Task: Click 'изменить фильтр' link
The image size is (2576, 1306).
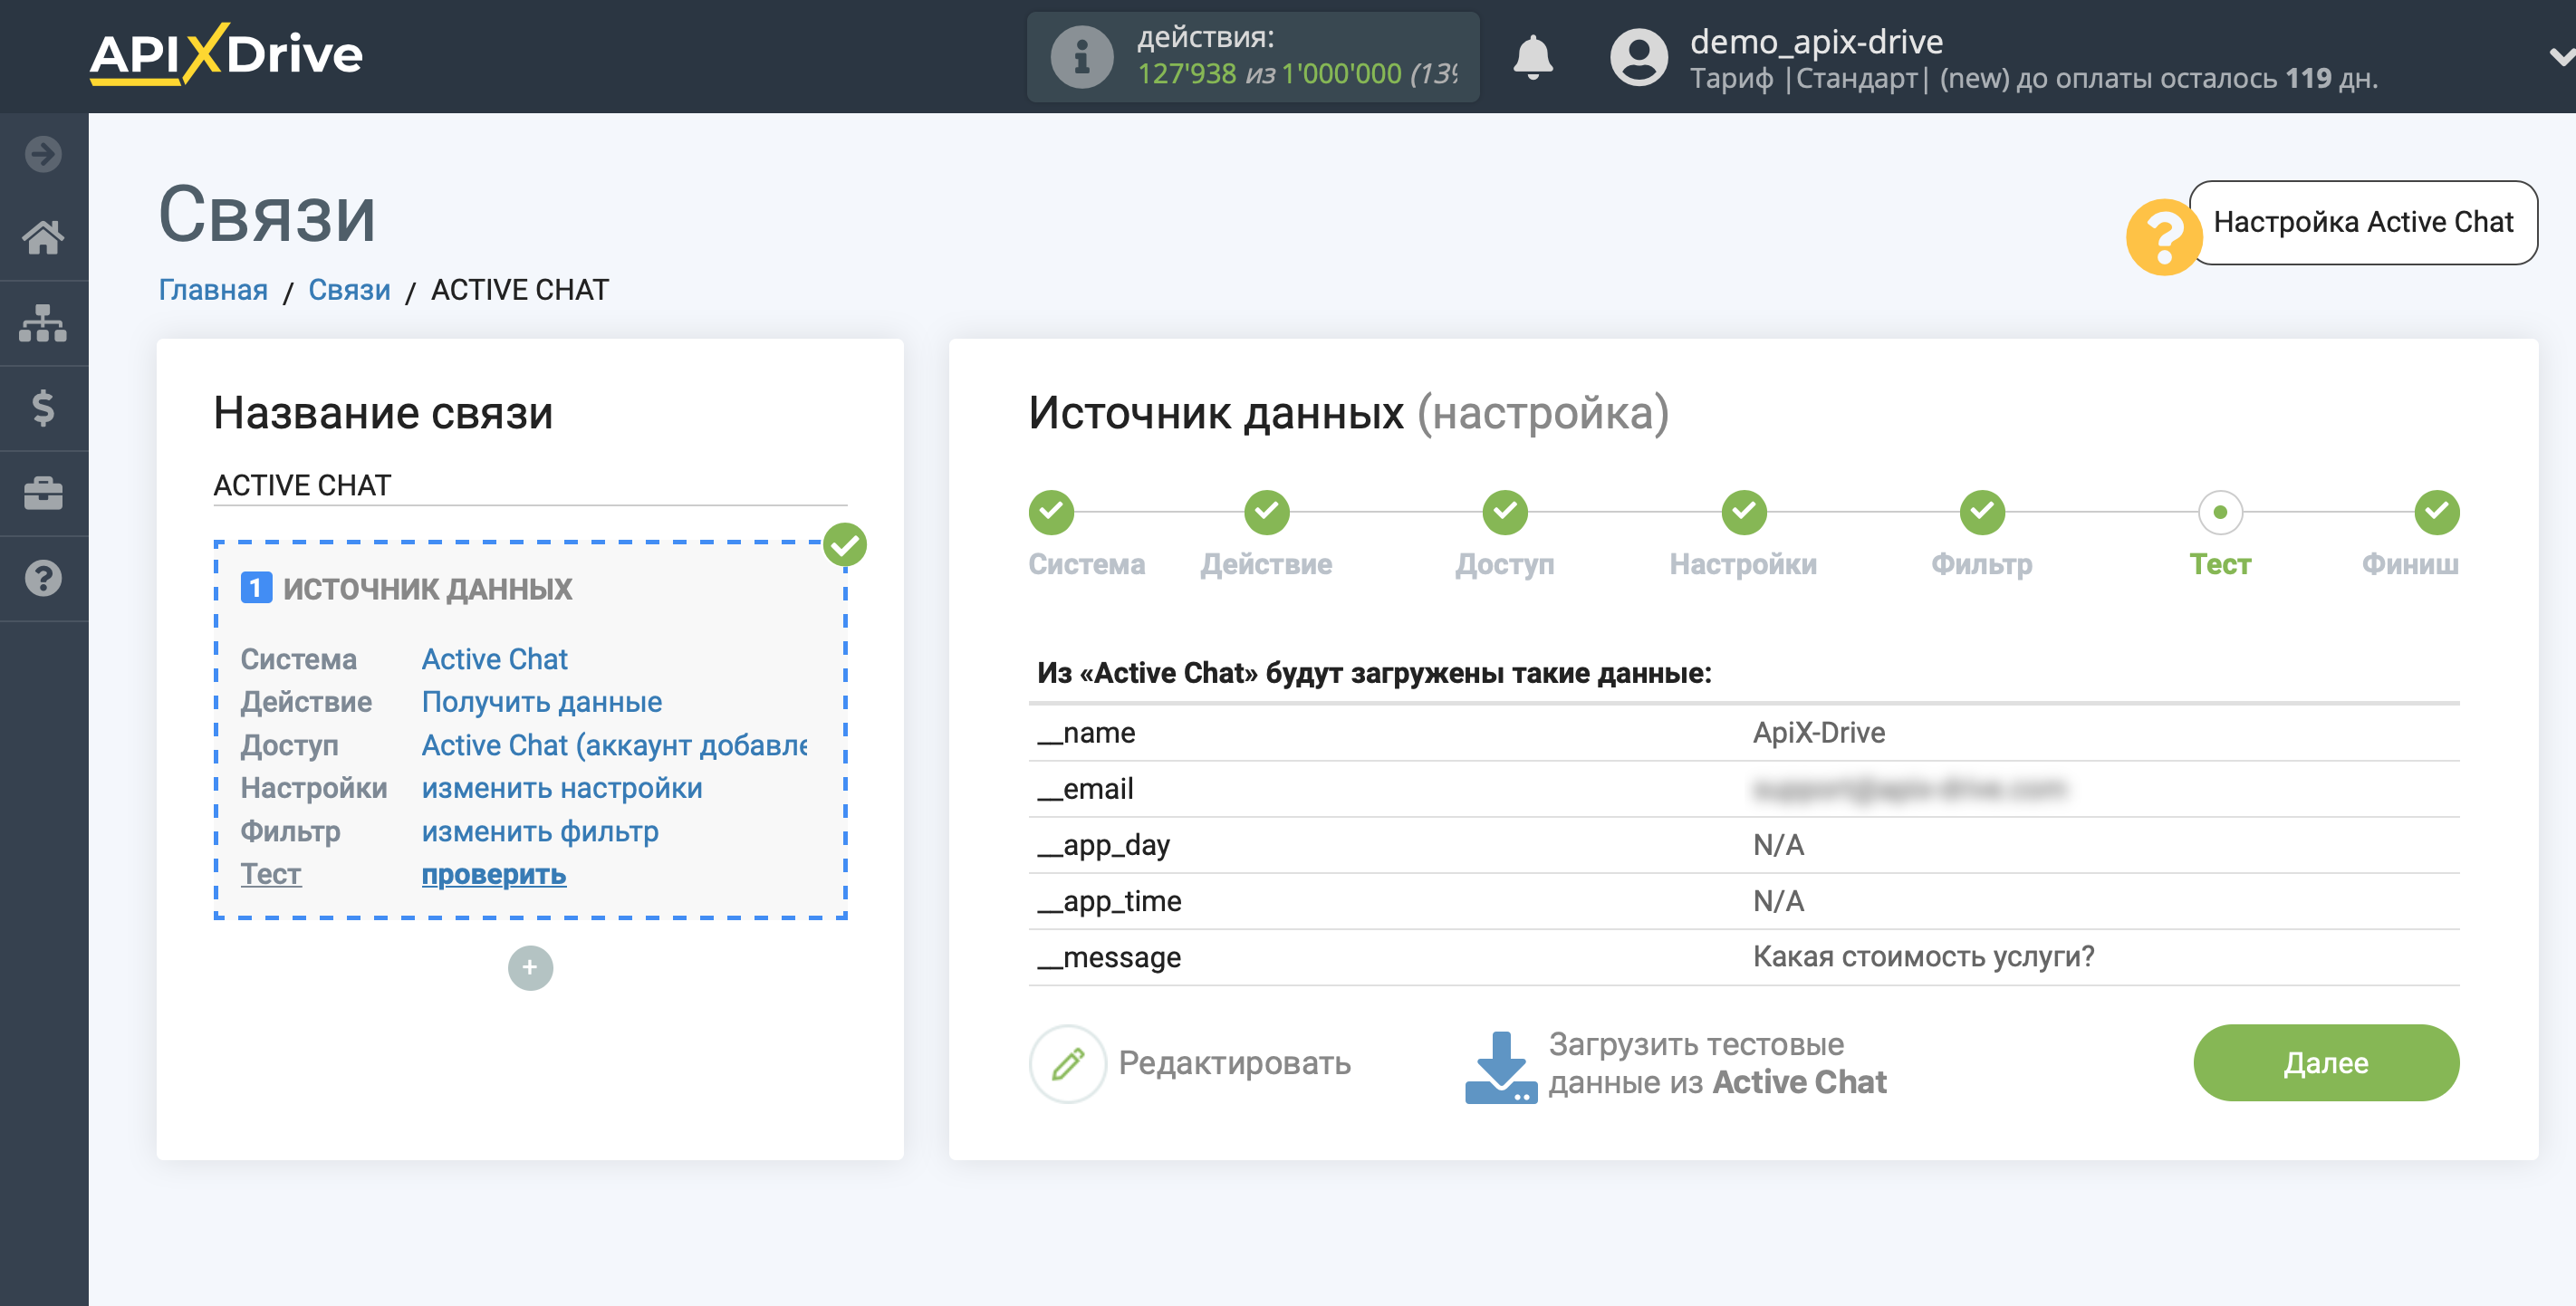Action: (x=539, y=831)
